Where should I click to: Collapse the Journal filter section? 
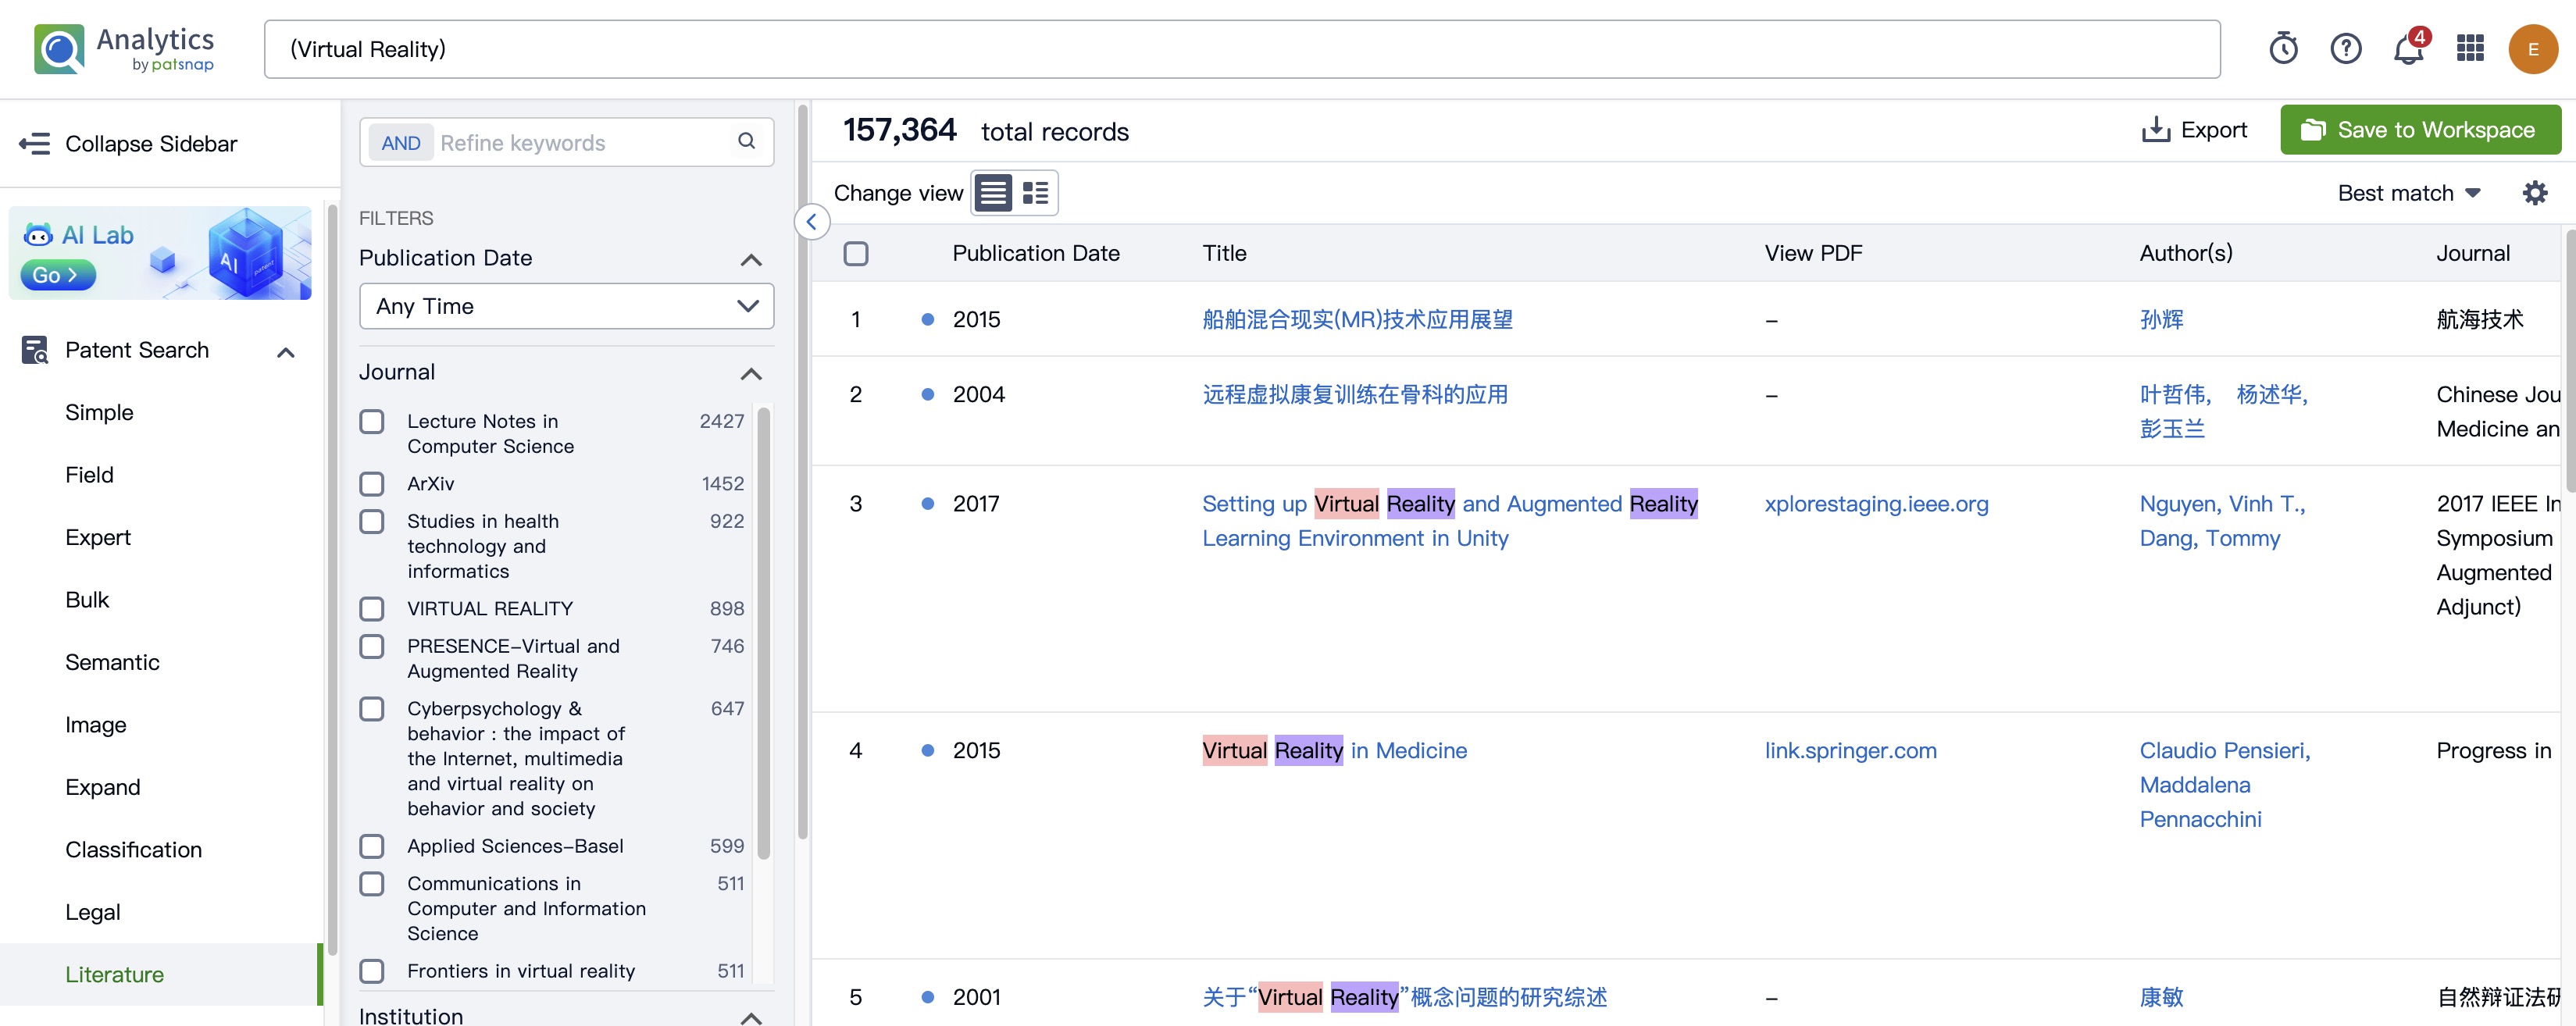point(751,373)
